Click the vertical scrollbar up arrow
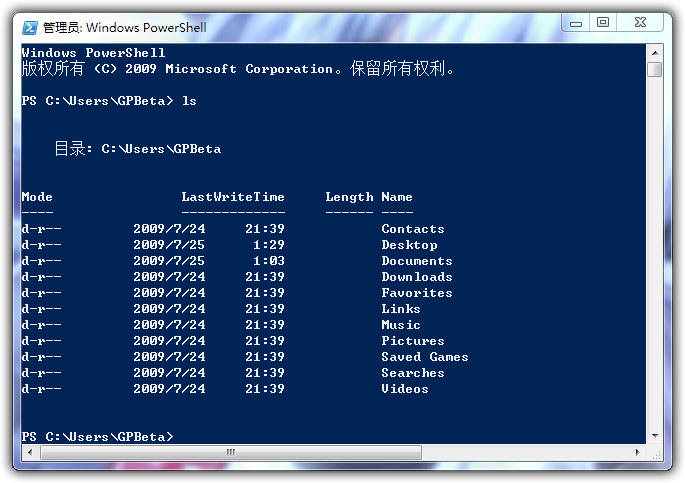This screenshot has height=483, width=685. (x=654, y=52)
